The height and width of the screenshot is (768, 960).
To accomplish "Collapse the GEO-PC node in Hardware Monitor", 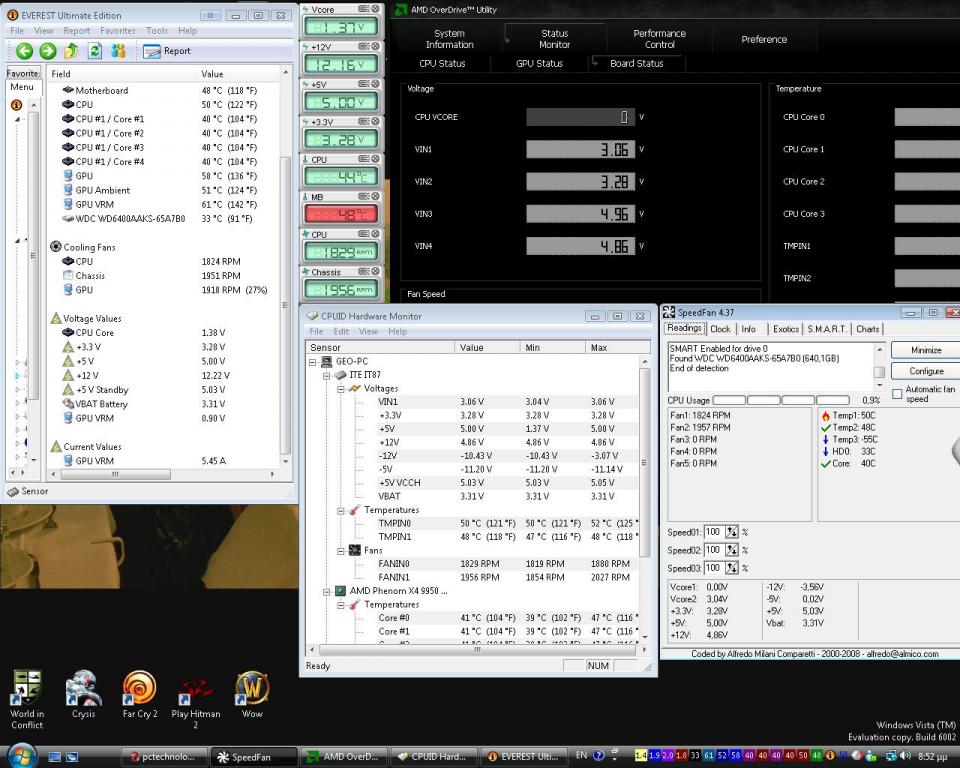I will (312, 362).
